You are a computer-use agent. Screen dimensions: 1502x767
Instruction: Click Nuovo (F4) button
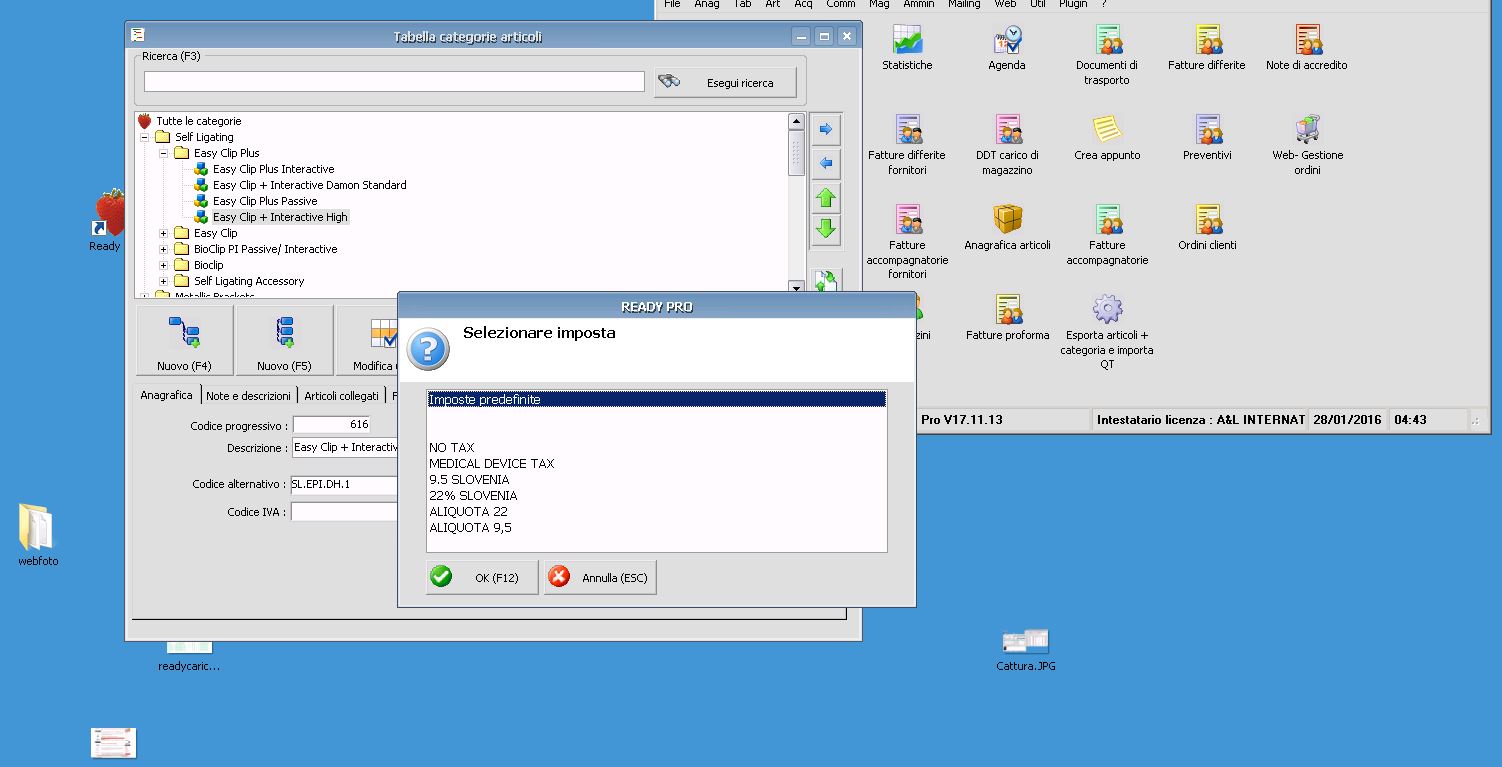click(185, 341)
